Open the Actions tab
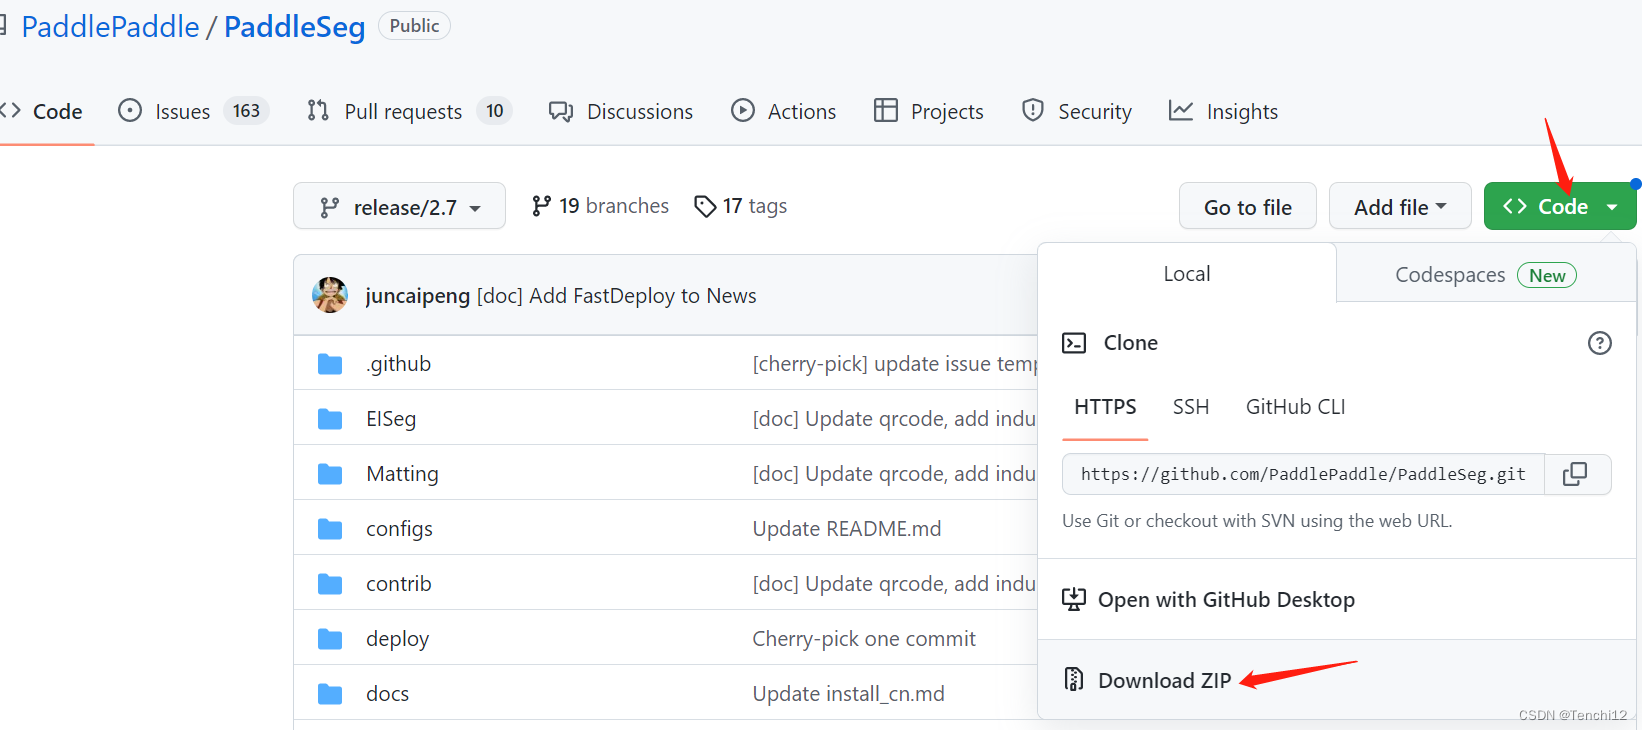 point(783,111)
